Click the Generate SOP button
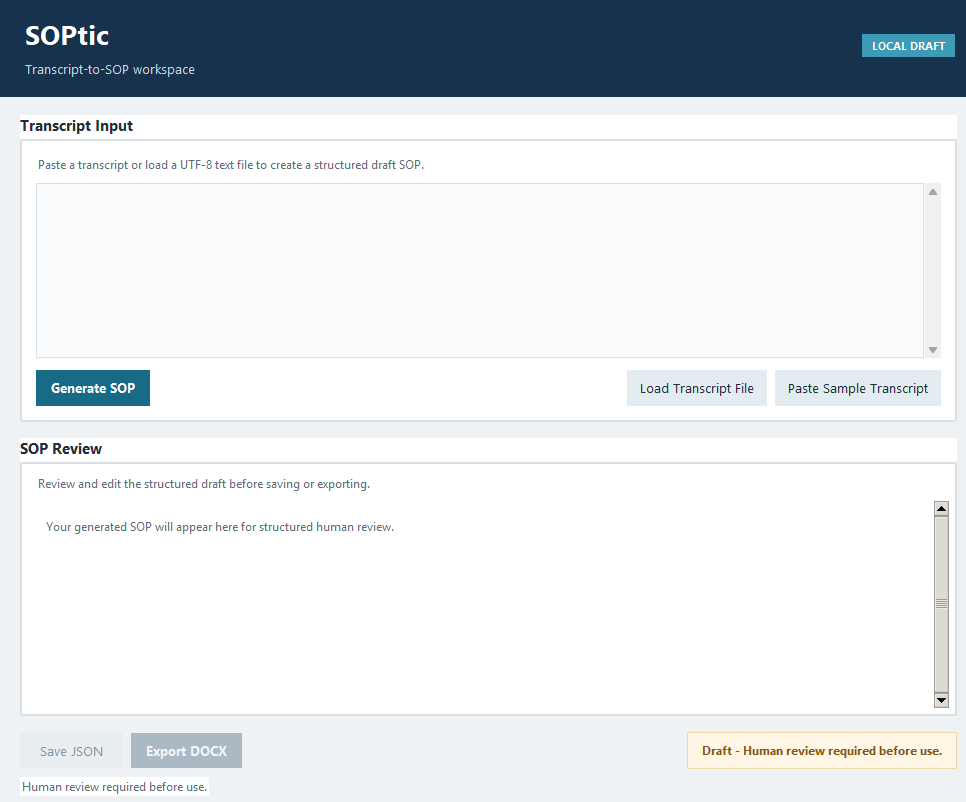Viewport: 966px width, 802px height. [x=93, y=388]
